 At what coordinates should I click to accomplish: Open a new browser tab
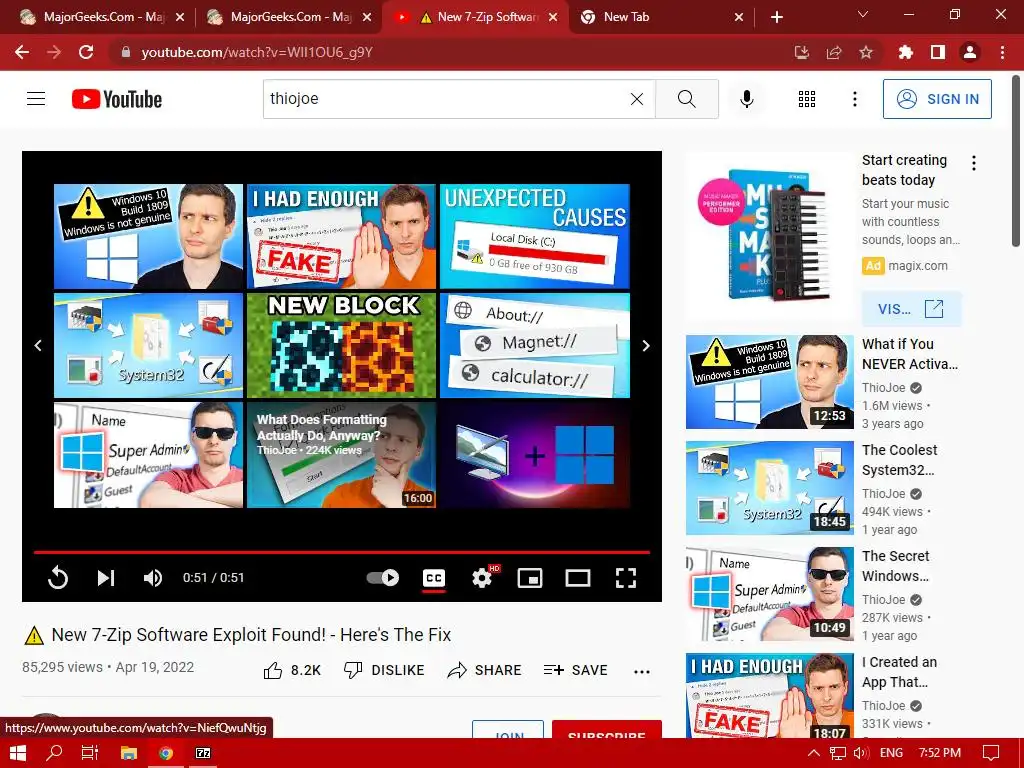coord(776,17)
